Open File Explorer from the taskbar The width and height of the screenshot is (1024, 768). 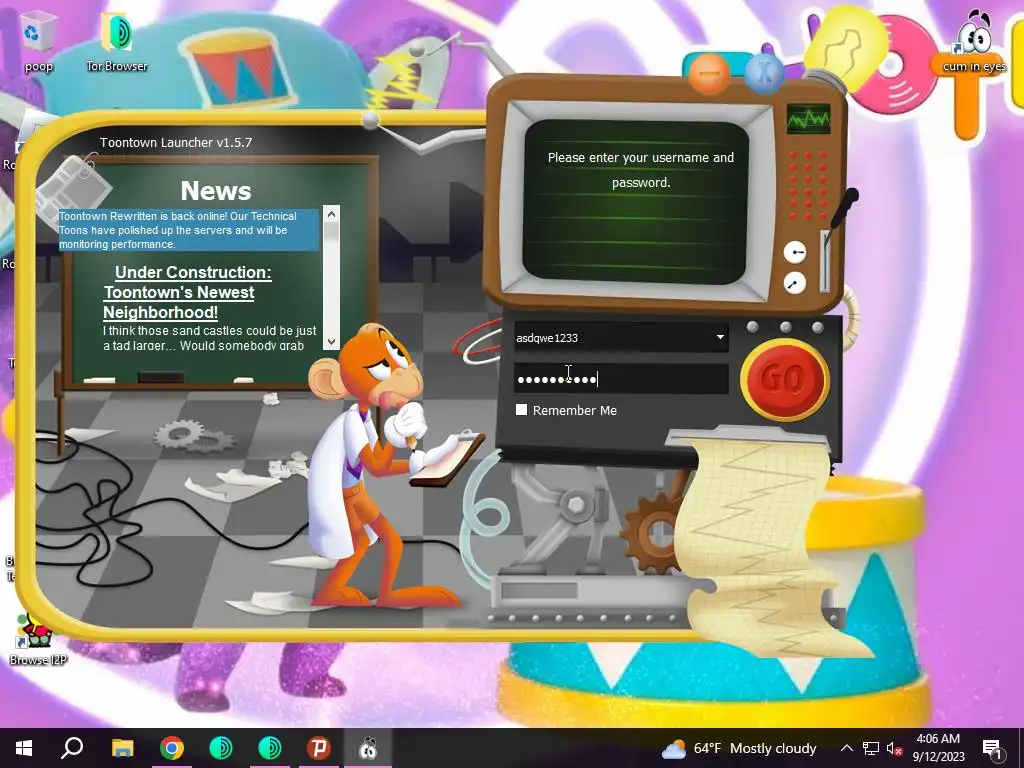(122, 748)
